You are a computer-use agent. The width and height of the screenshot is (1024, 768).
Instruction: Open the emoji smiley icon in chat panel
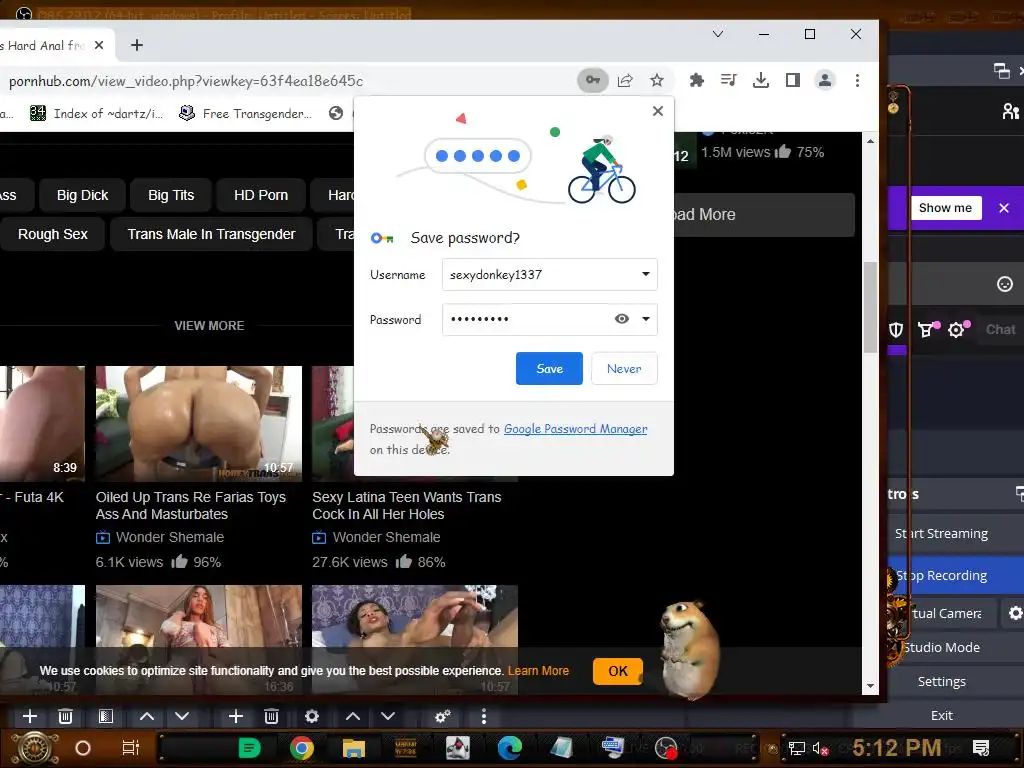[x=1004, y=284]
